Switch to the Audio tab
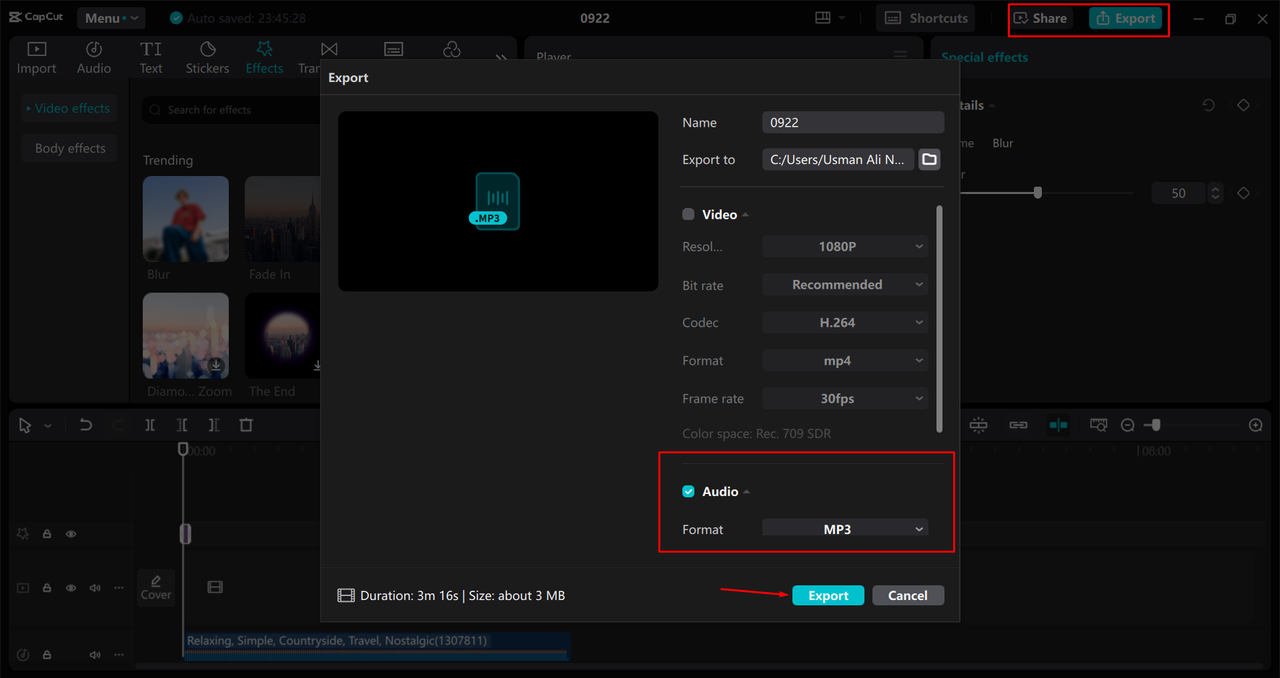The image size is (1280, 678). tap(94, 58)
